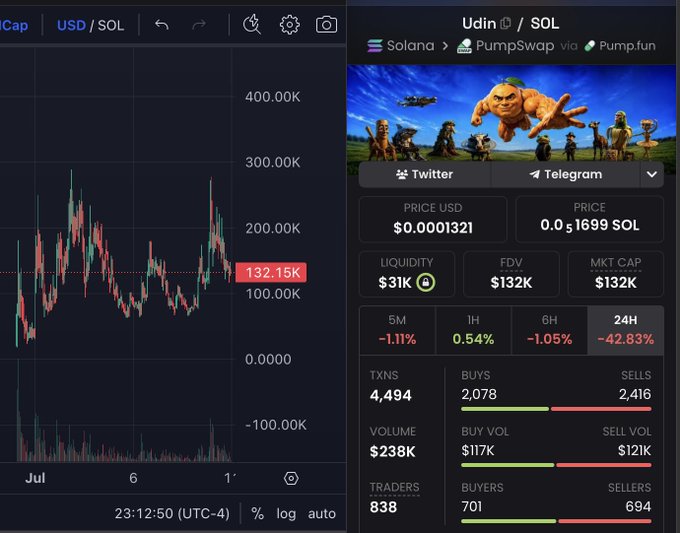Open quick search lightning icon

tap(252, 24)
